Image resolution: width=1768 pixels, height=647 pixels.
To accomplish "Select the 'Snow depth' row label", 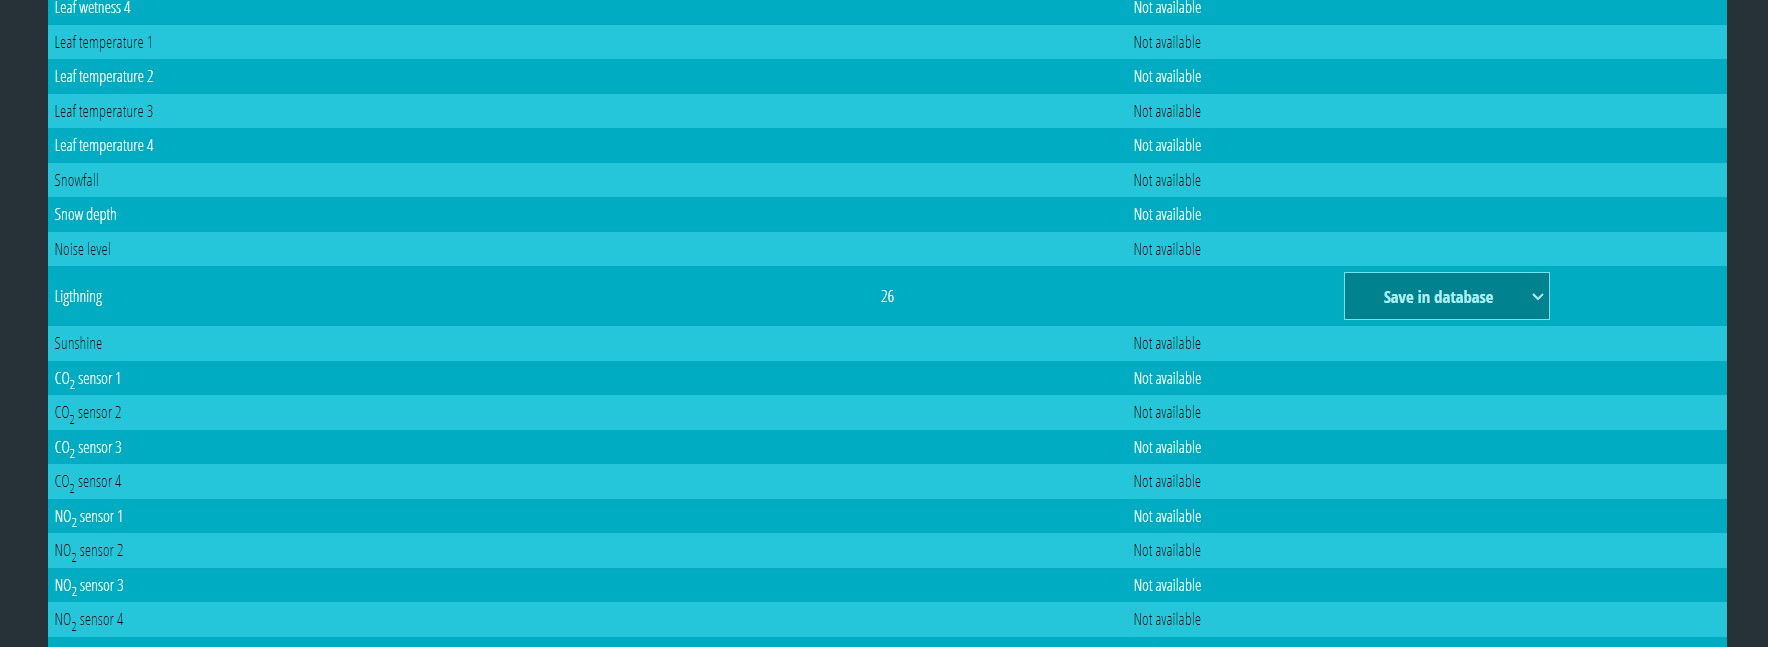I will click(x=85, y=214).
